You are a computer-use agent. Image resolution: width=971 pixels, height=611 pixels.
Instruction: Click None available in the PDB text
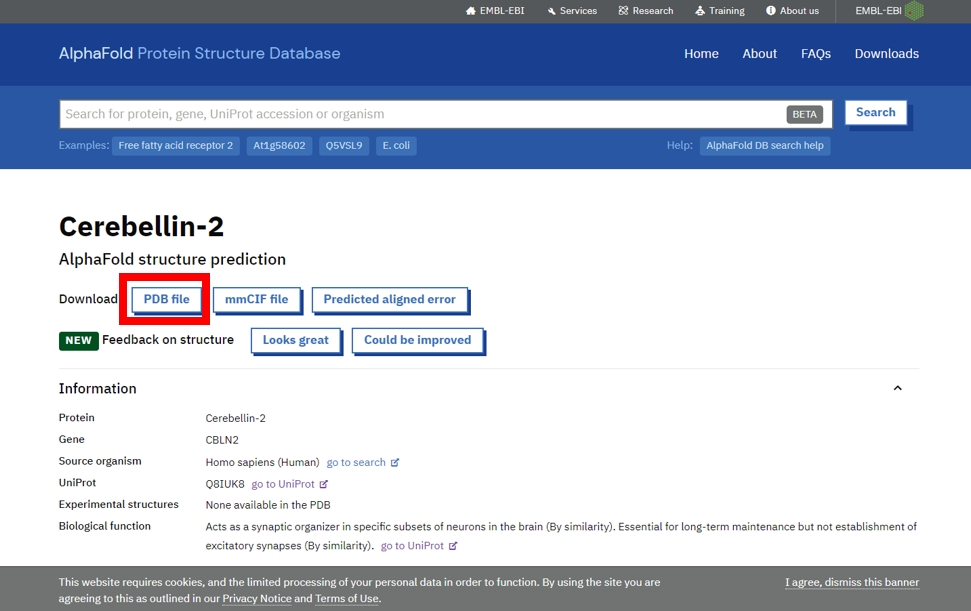point(268,505)
